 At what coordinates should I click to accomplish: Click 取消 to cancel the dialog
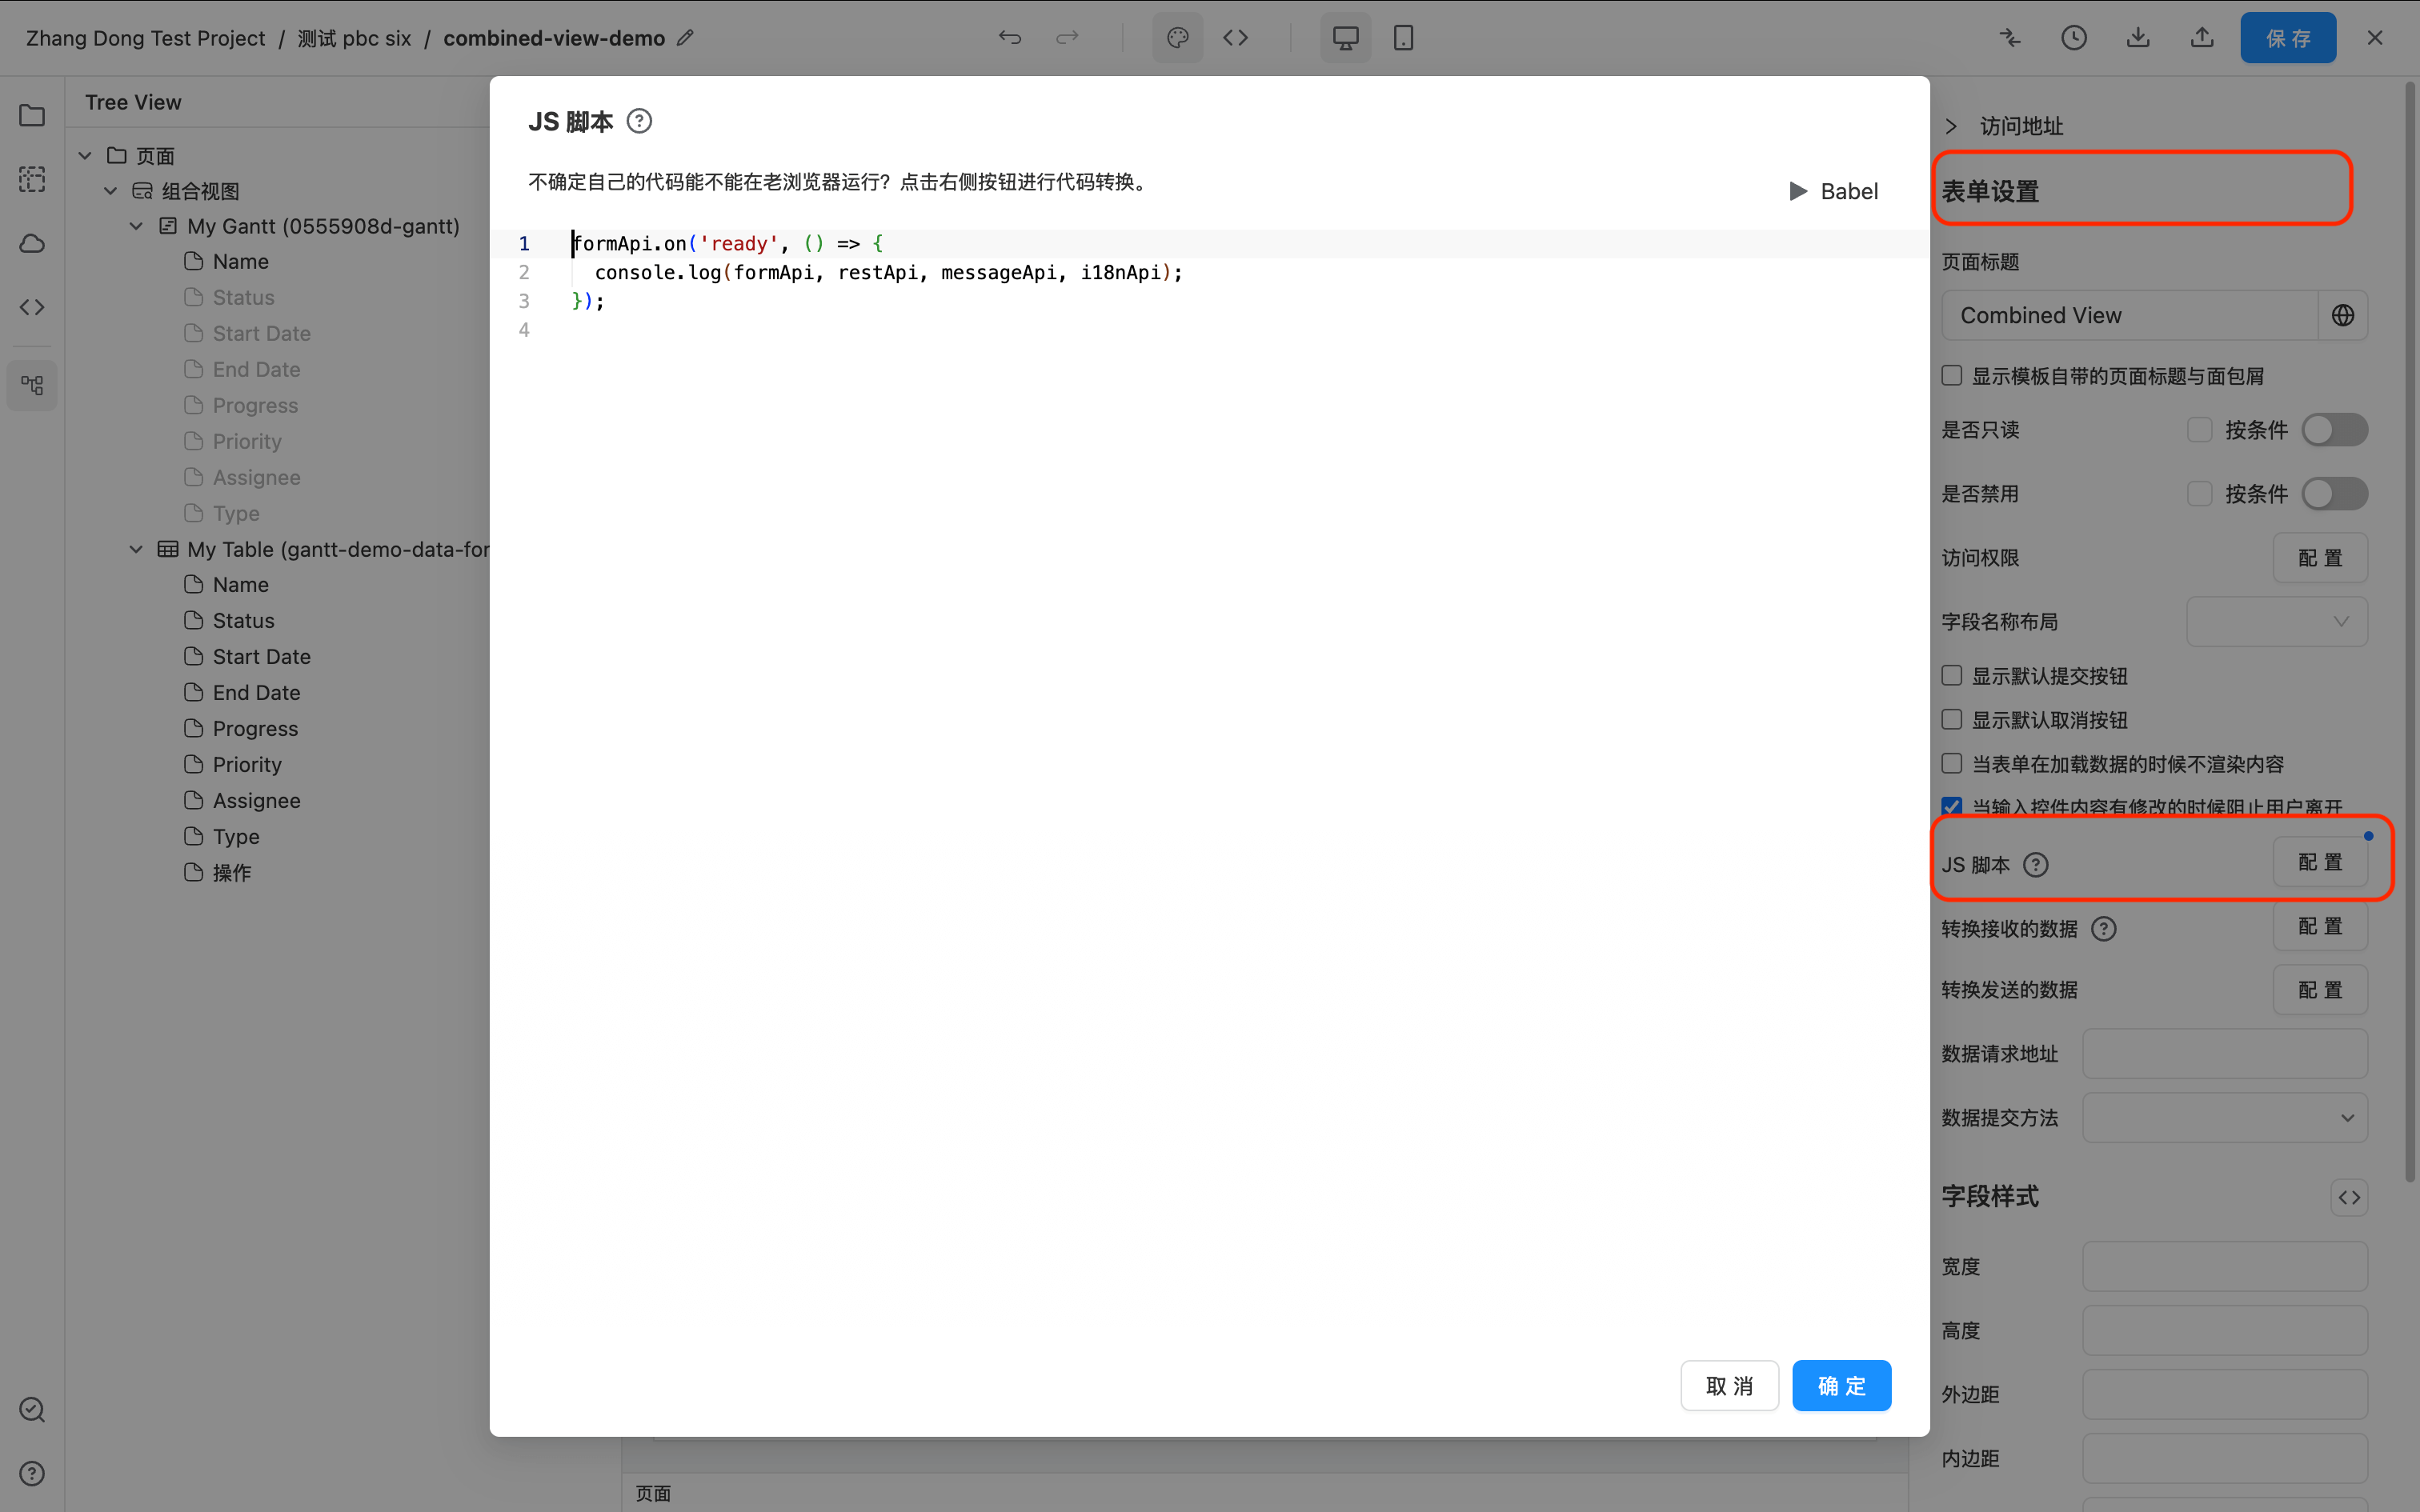(1730, 1386)
